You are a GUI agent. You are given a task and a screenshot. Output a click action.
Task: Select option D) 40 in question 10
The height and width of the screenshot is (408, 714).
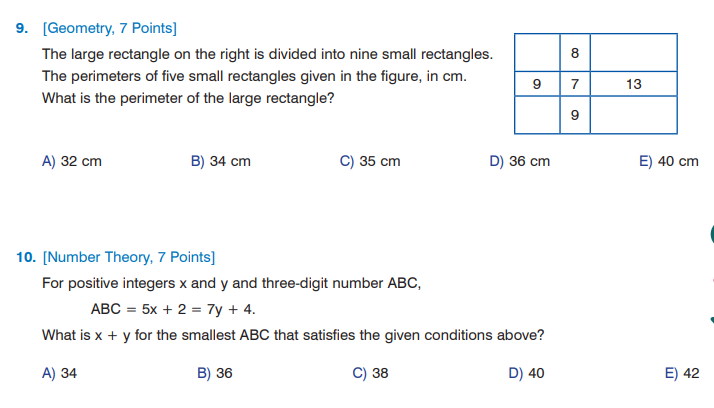526,373
